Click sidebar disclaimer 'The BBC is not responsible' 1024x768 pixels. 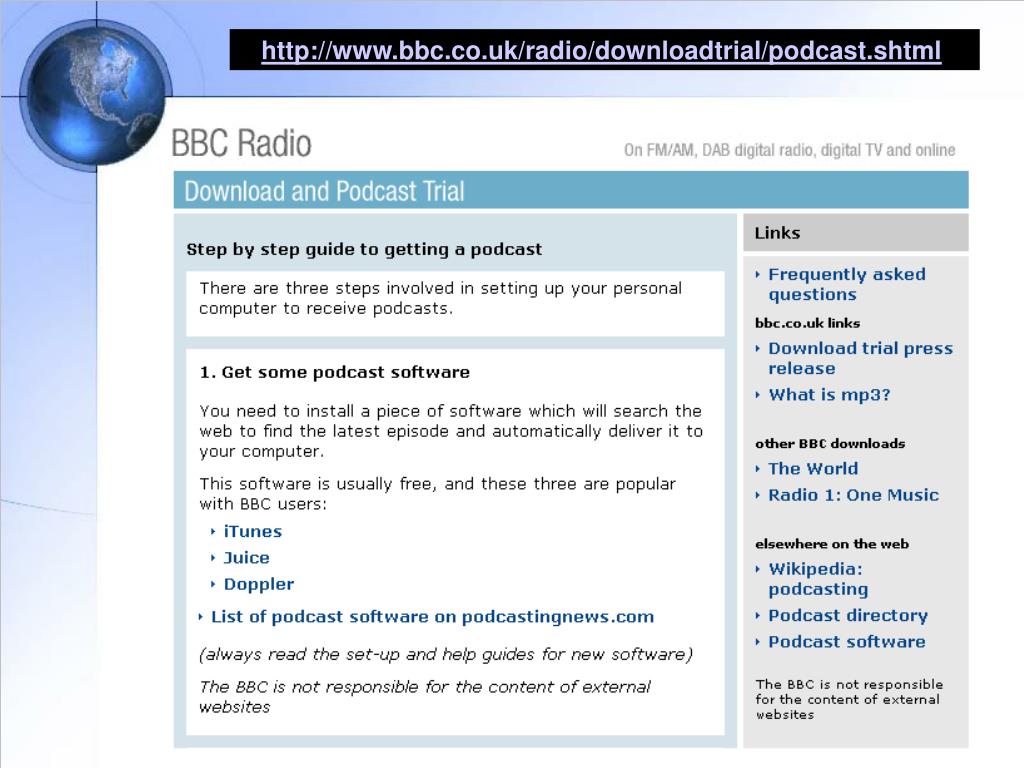[x=849, y=699]
